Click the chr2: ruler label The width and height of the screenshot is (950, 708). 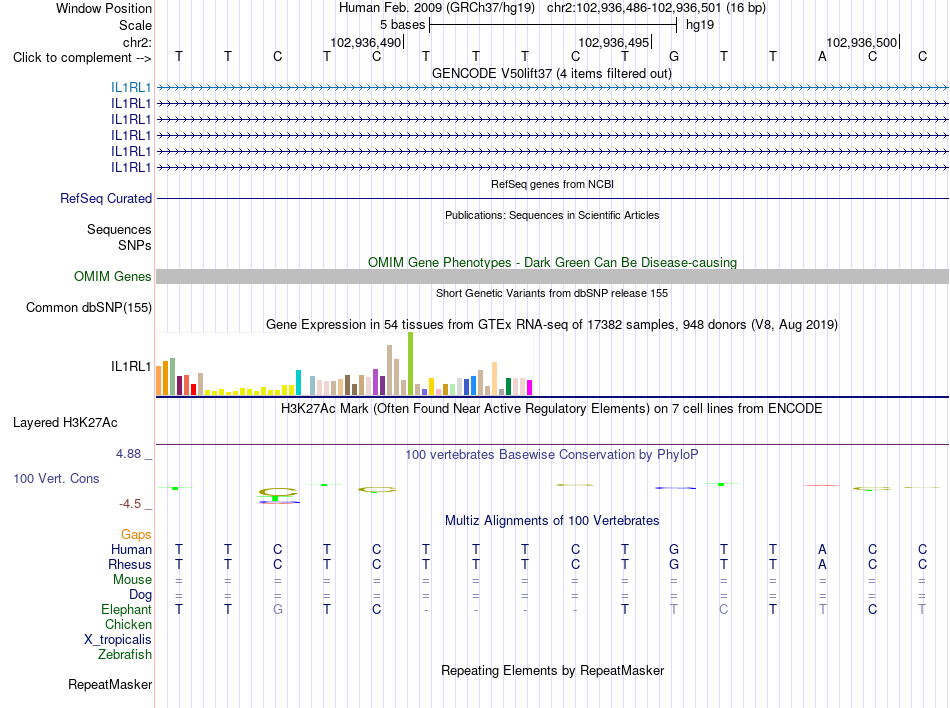pos(137,42)
